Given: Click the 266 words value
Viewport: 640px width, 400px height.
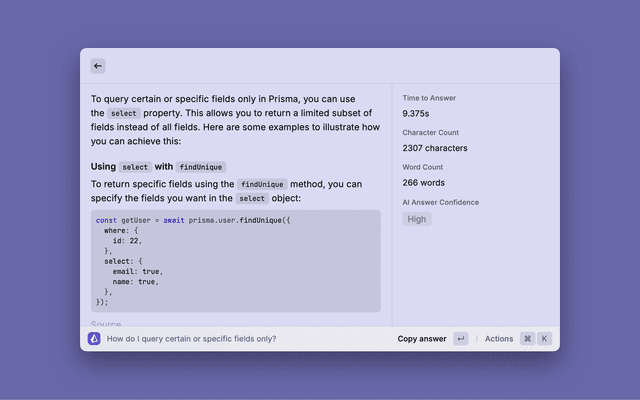Looking at the screenshot, I should (423, 182).
